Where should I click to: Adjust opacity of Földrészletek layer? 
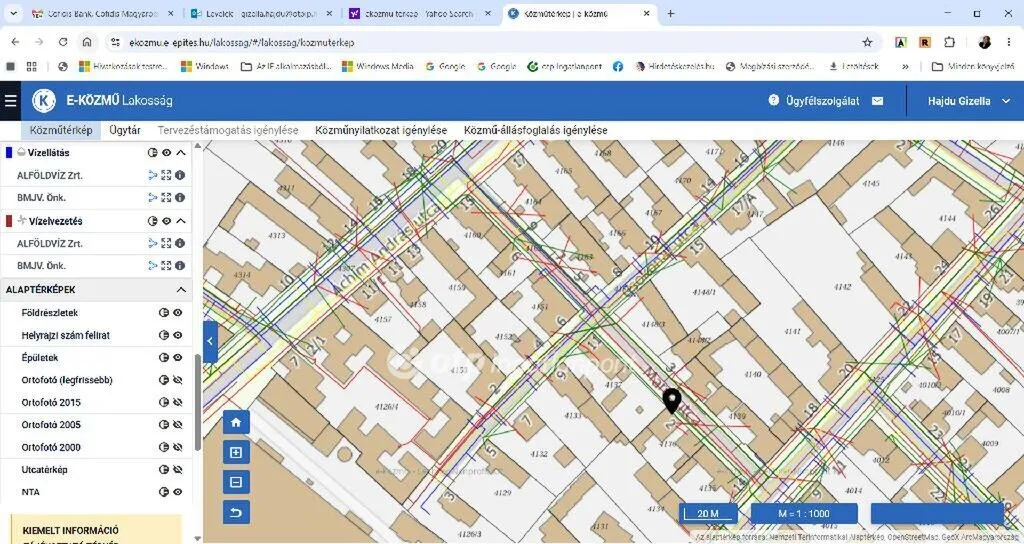[164, 313]
